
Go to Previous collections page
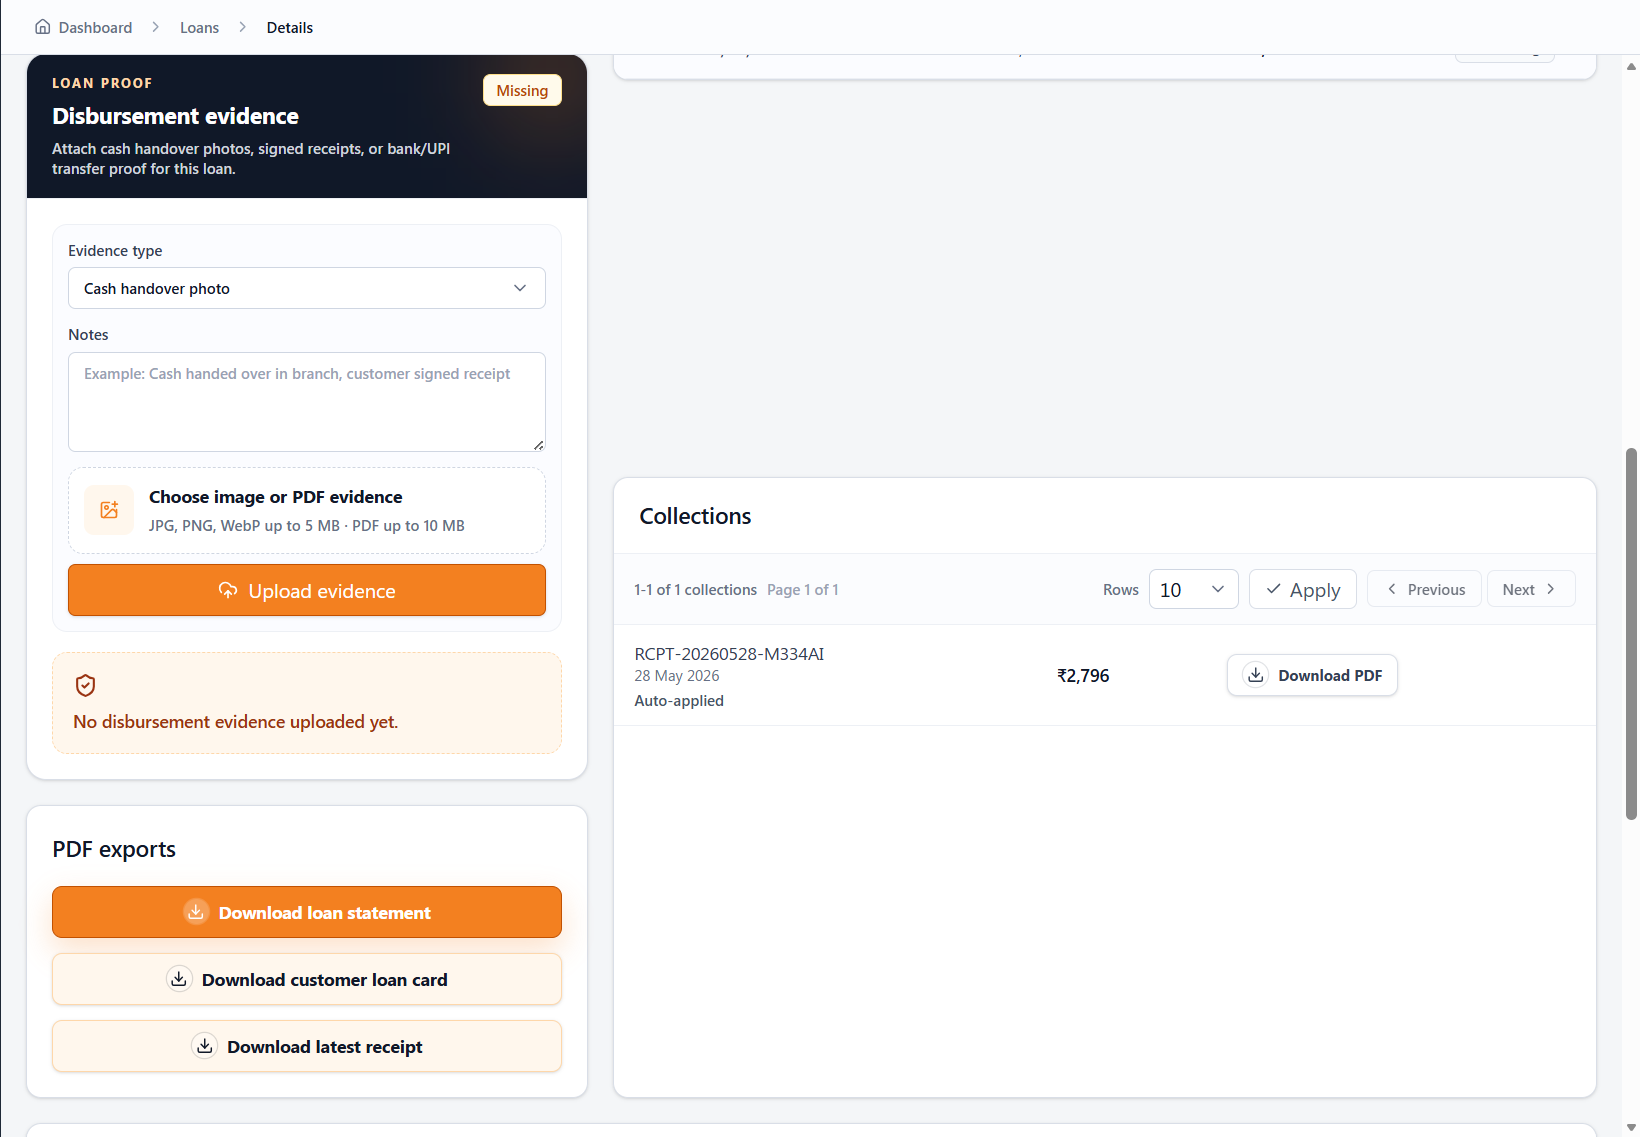[1424, 589]
